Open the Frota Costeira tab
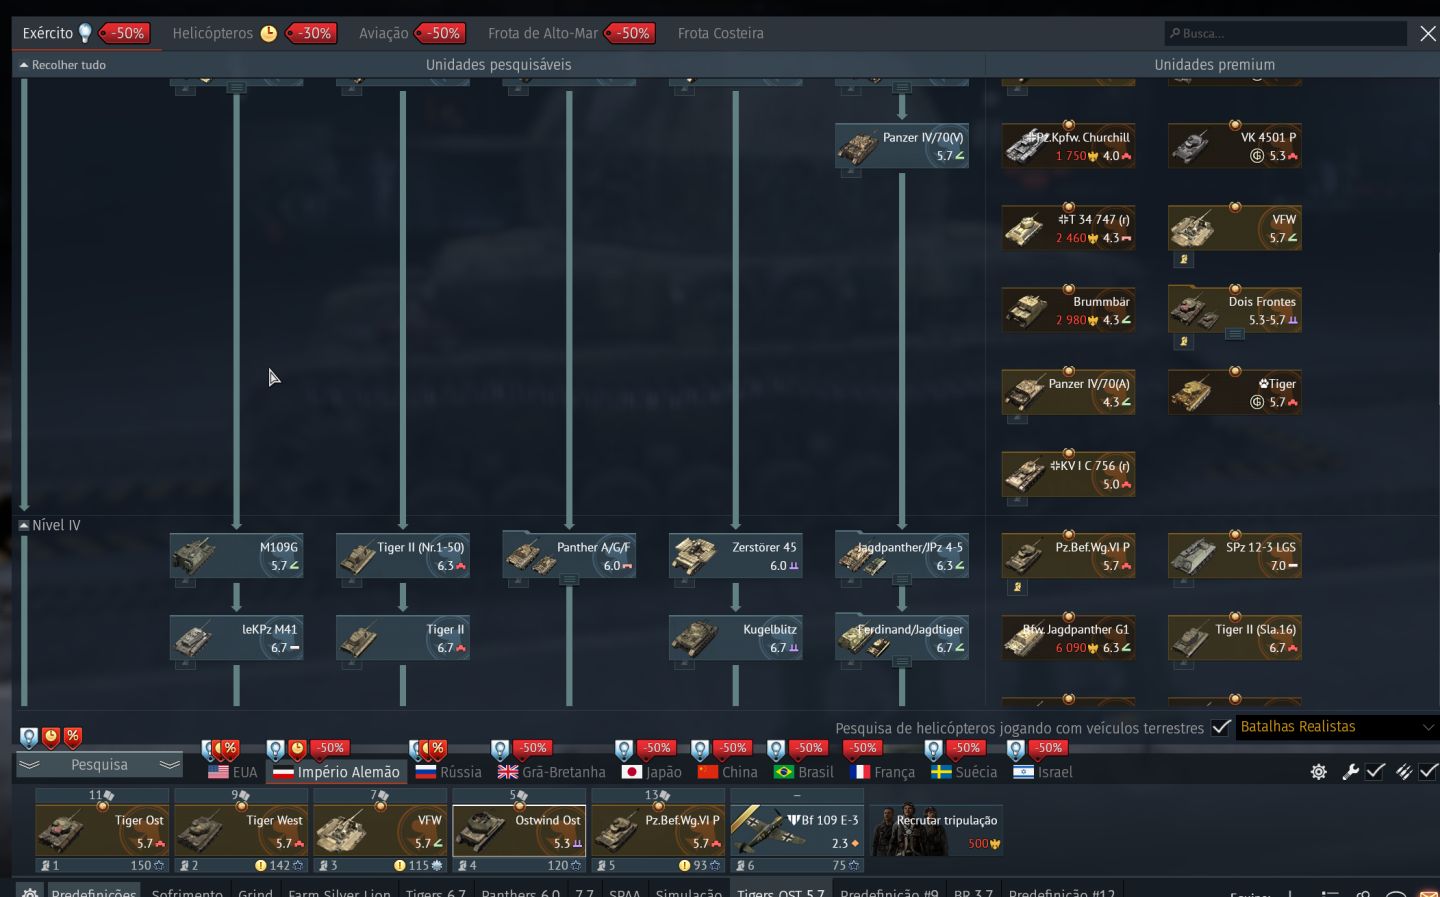This screenshot has width=1440, height=897. [721, 33]
